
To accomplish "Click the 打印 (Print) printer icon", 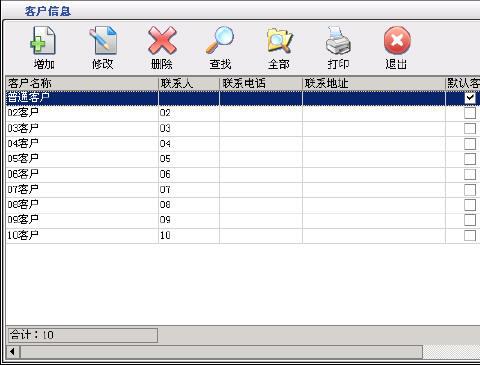I will [x=338, y=41].
